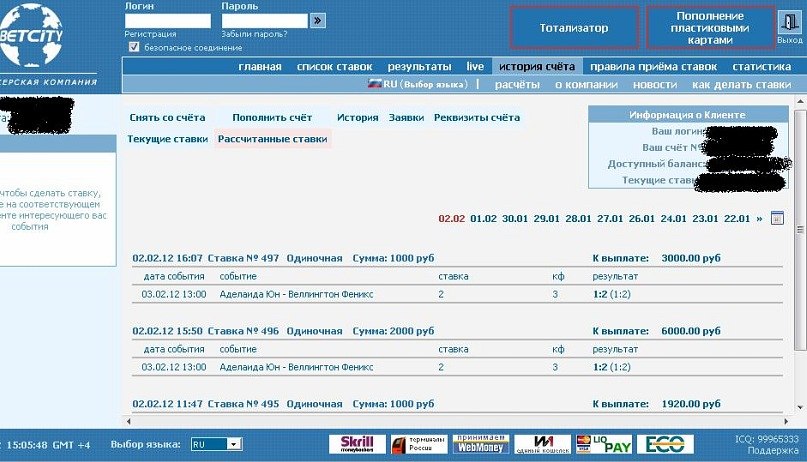
Task: Click the Снять со счёта link
Action: tap(167, 117)
